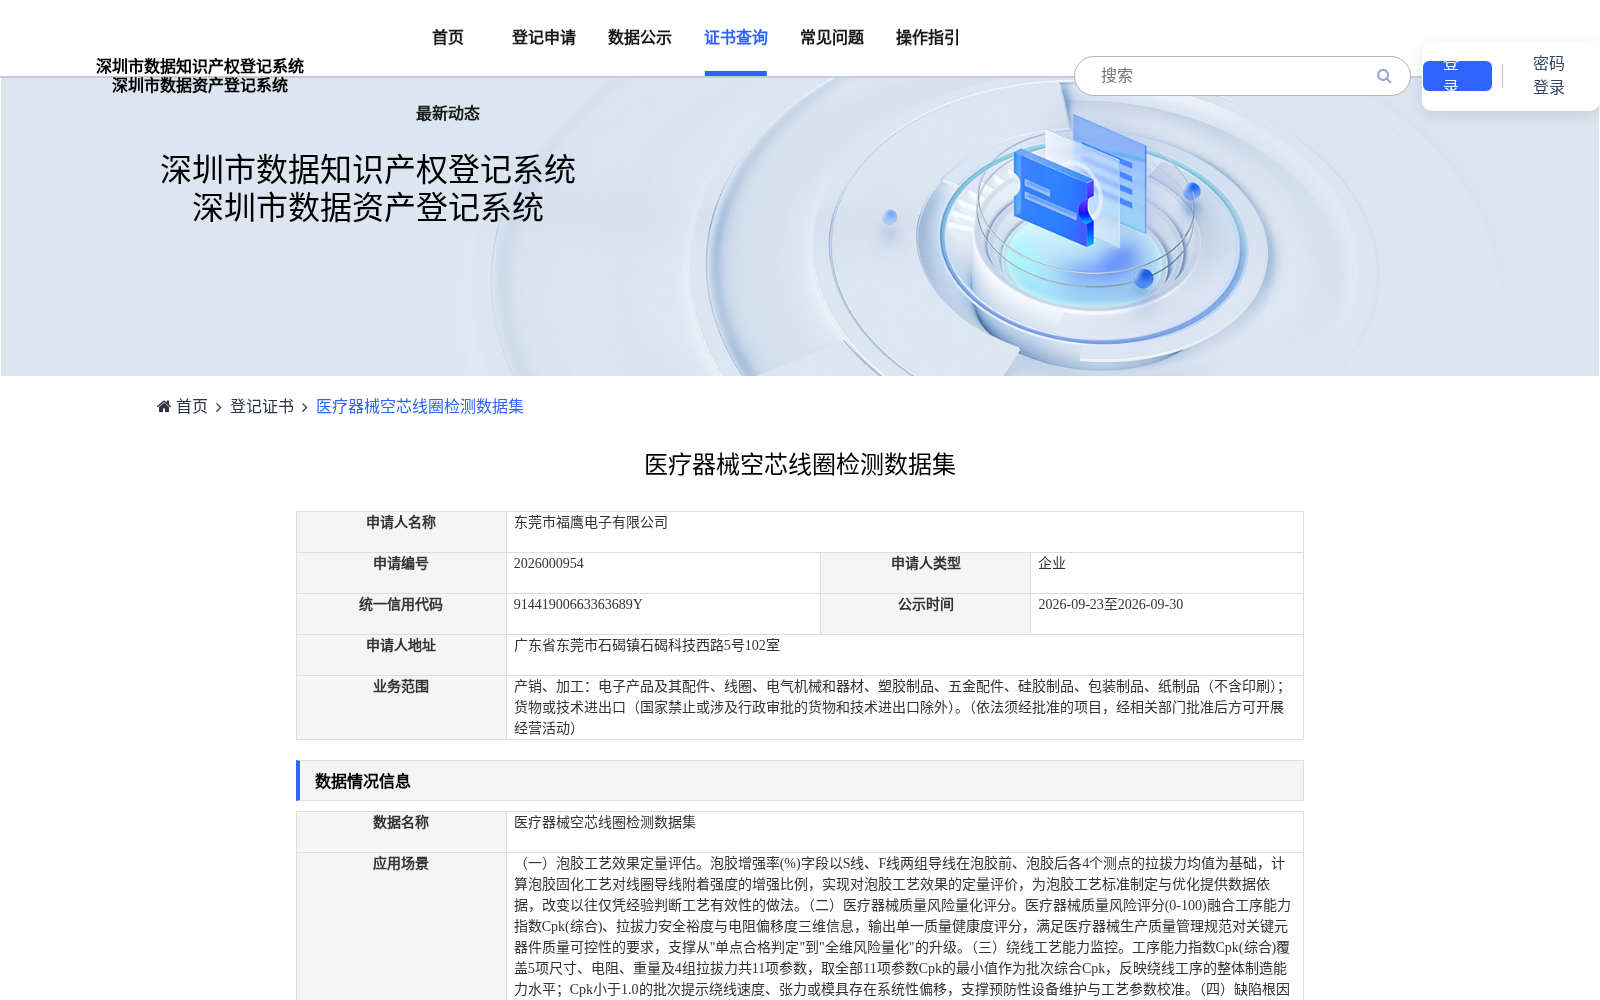Click credit code 91441900663363689Y

click(578, 605)
